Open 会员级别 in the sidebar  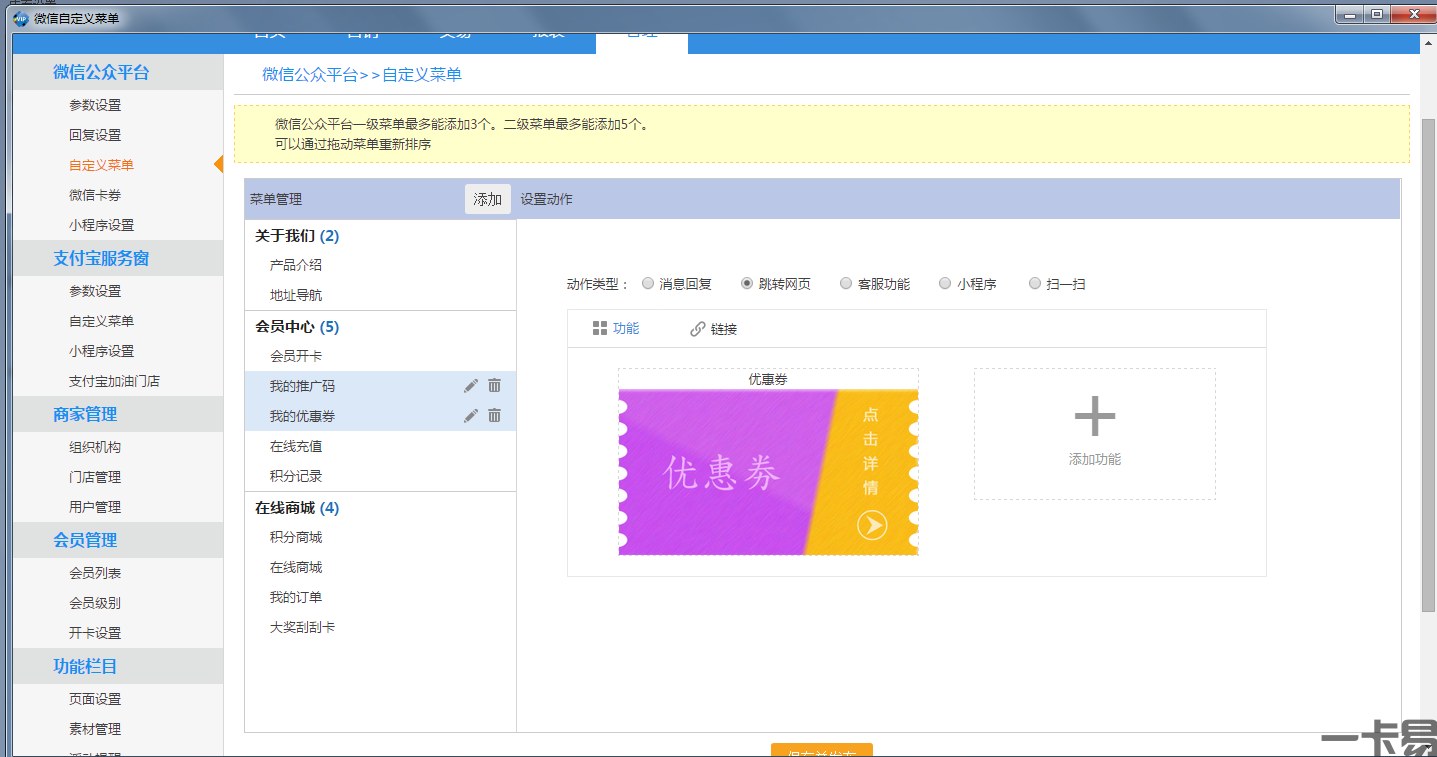(x=95, y=603)
